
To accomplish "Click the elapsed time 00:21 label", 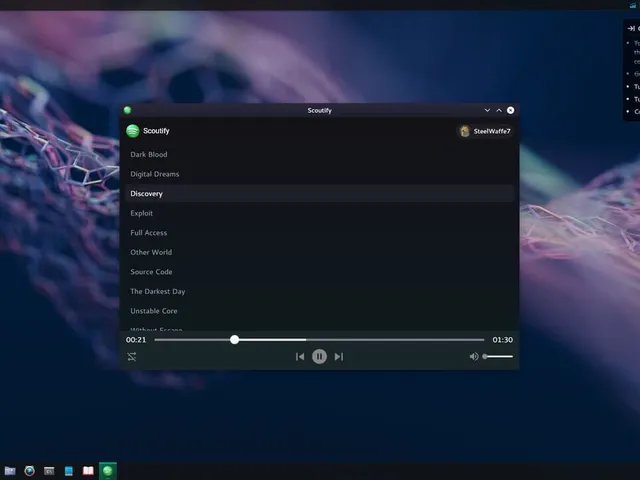I will (136, 340).
